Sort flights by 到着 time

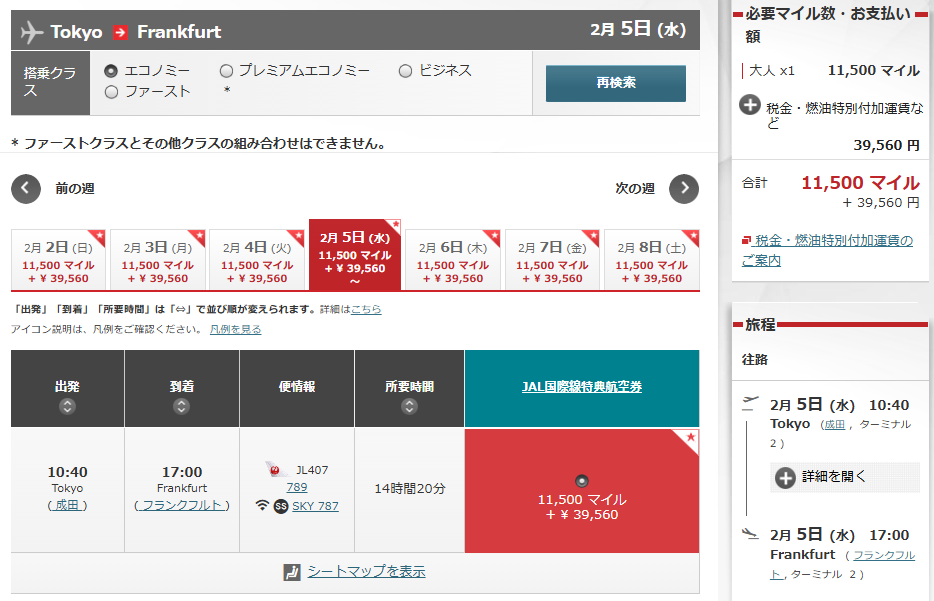(182, 406)
